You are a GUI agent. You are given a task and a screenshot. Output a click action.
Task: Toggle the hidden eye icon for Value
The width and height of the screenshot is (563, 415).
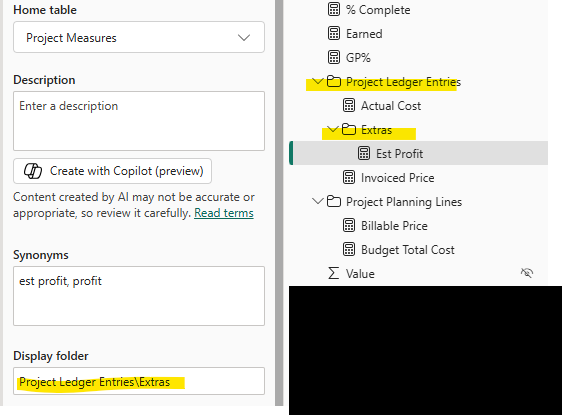pyautogui.click(x=527, y=273)
